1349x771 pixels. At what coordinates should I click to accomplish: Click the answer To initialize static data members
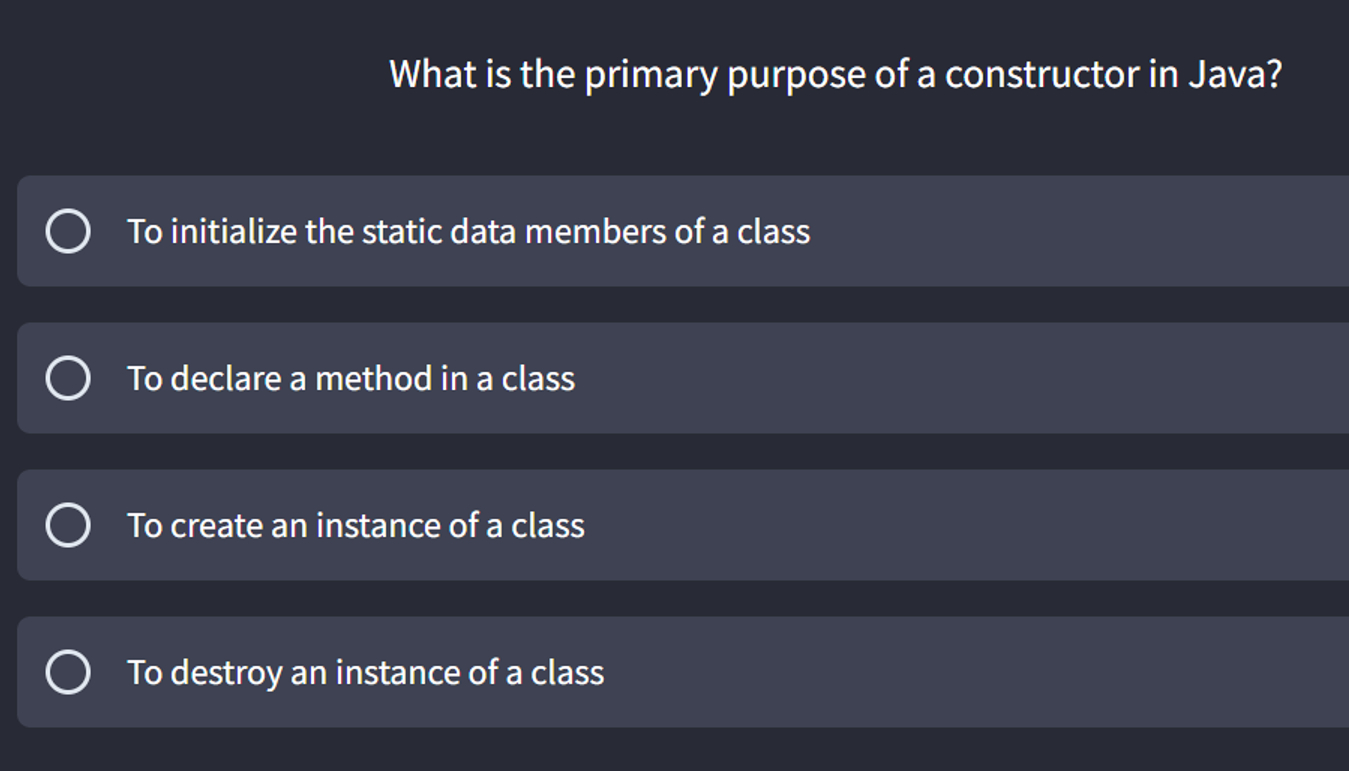(469, 231)
